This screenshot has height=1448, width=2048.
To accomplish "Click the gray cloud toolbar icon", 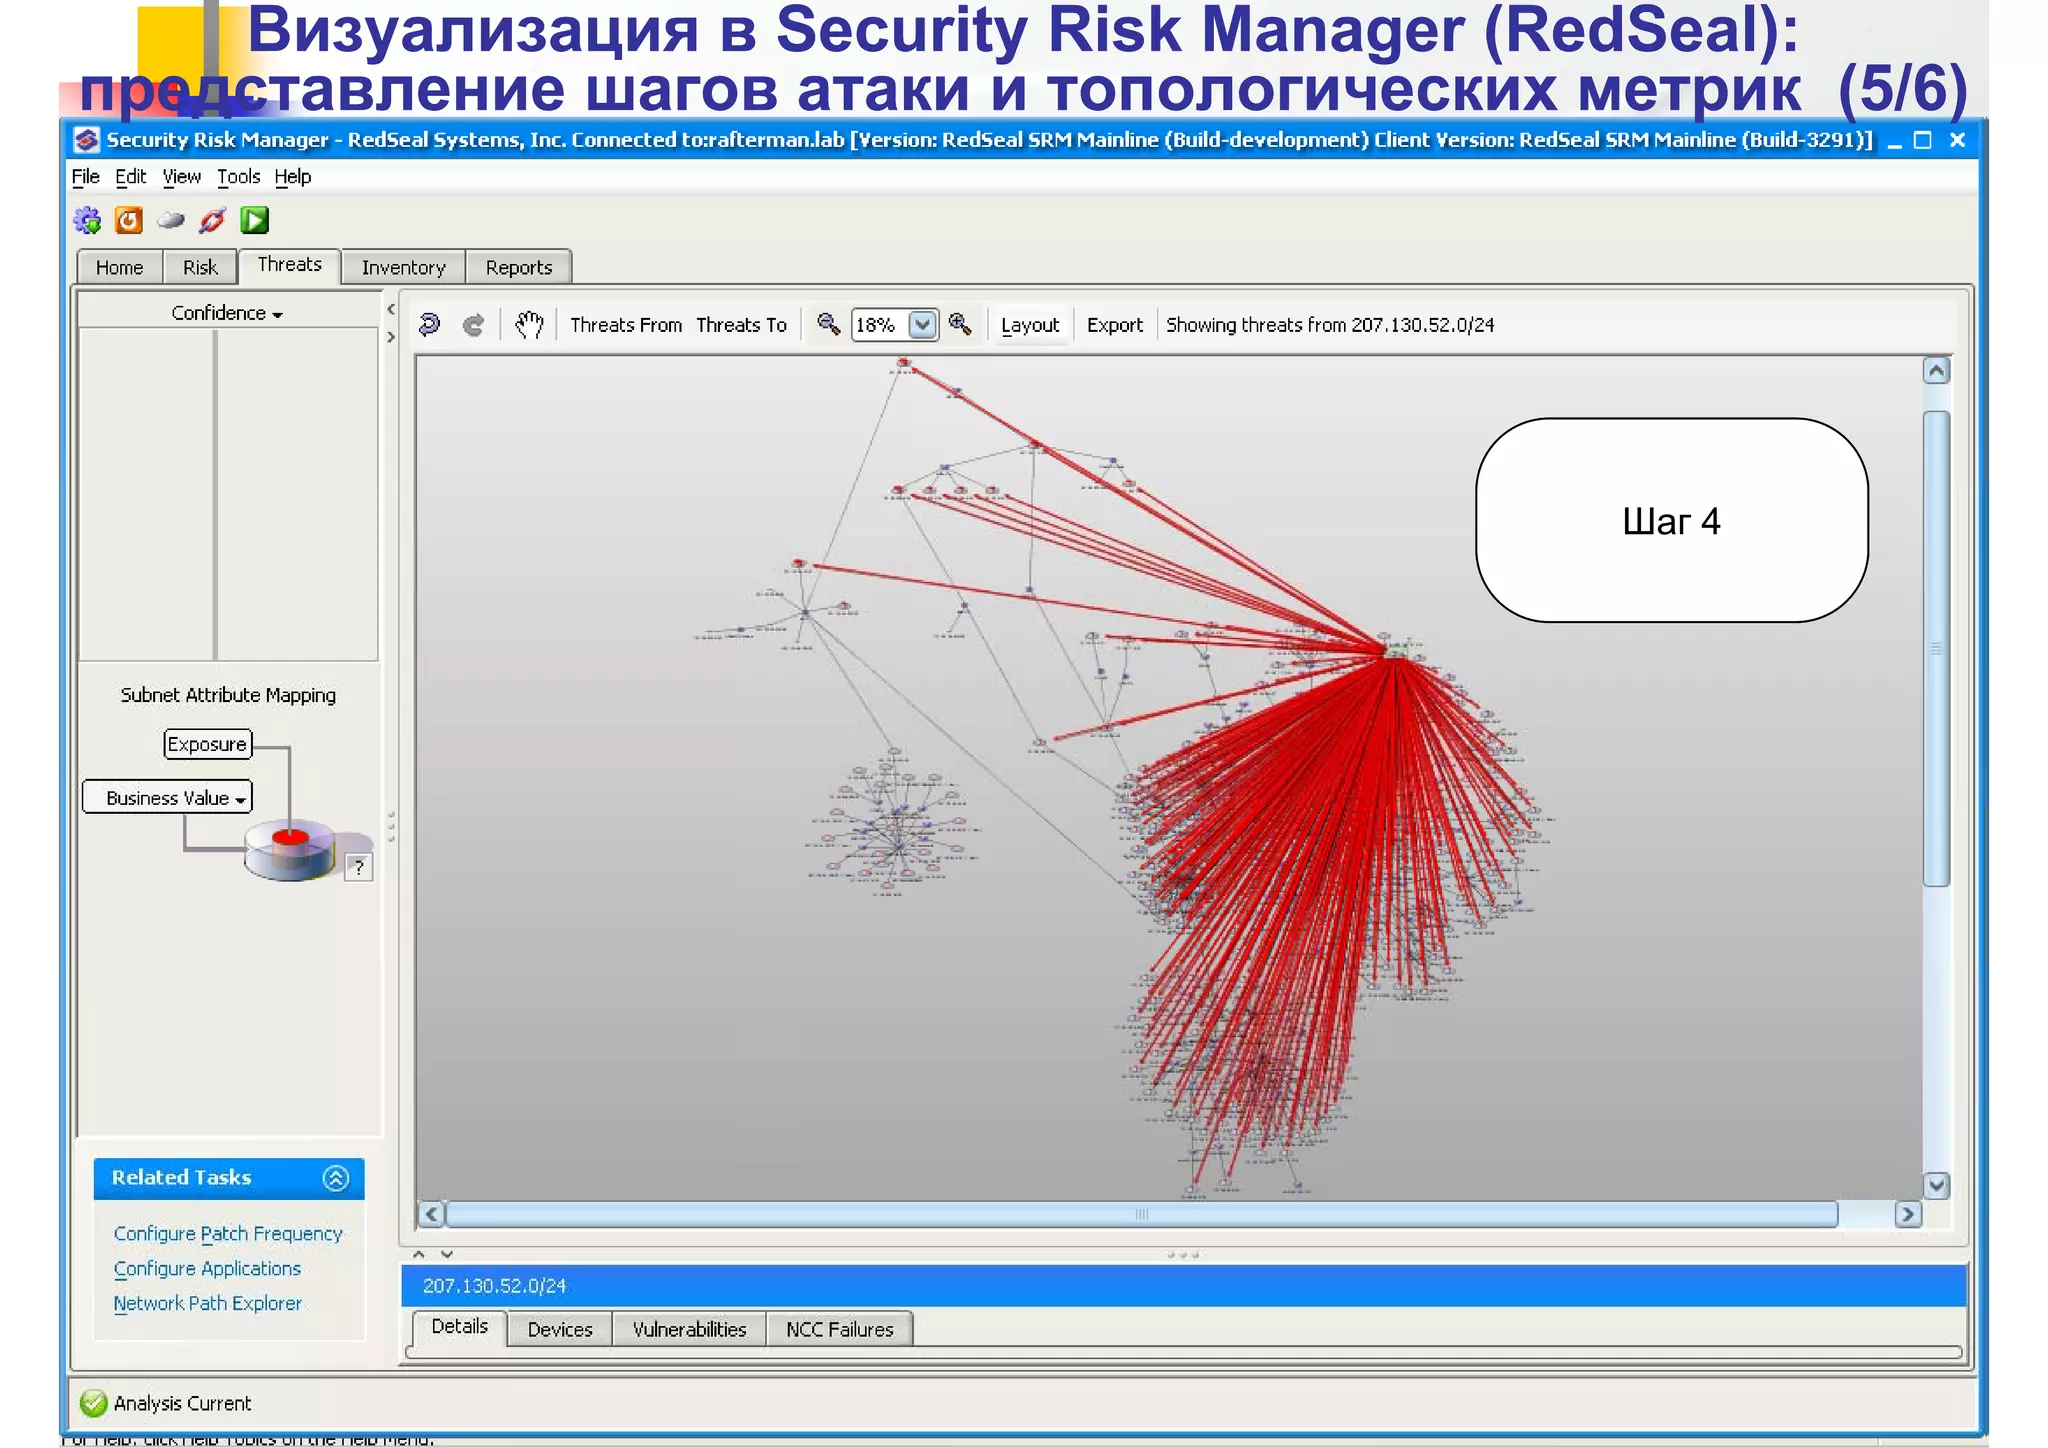I will click(x=171, y=220).
